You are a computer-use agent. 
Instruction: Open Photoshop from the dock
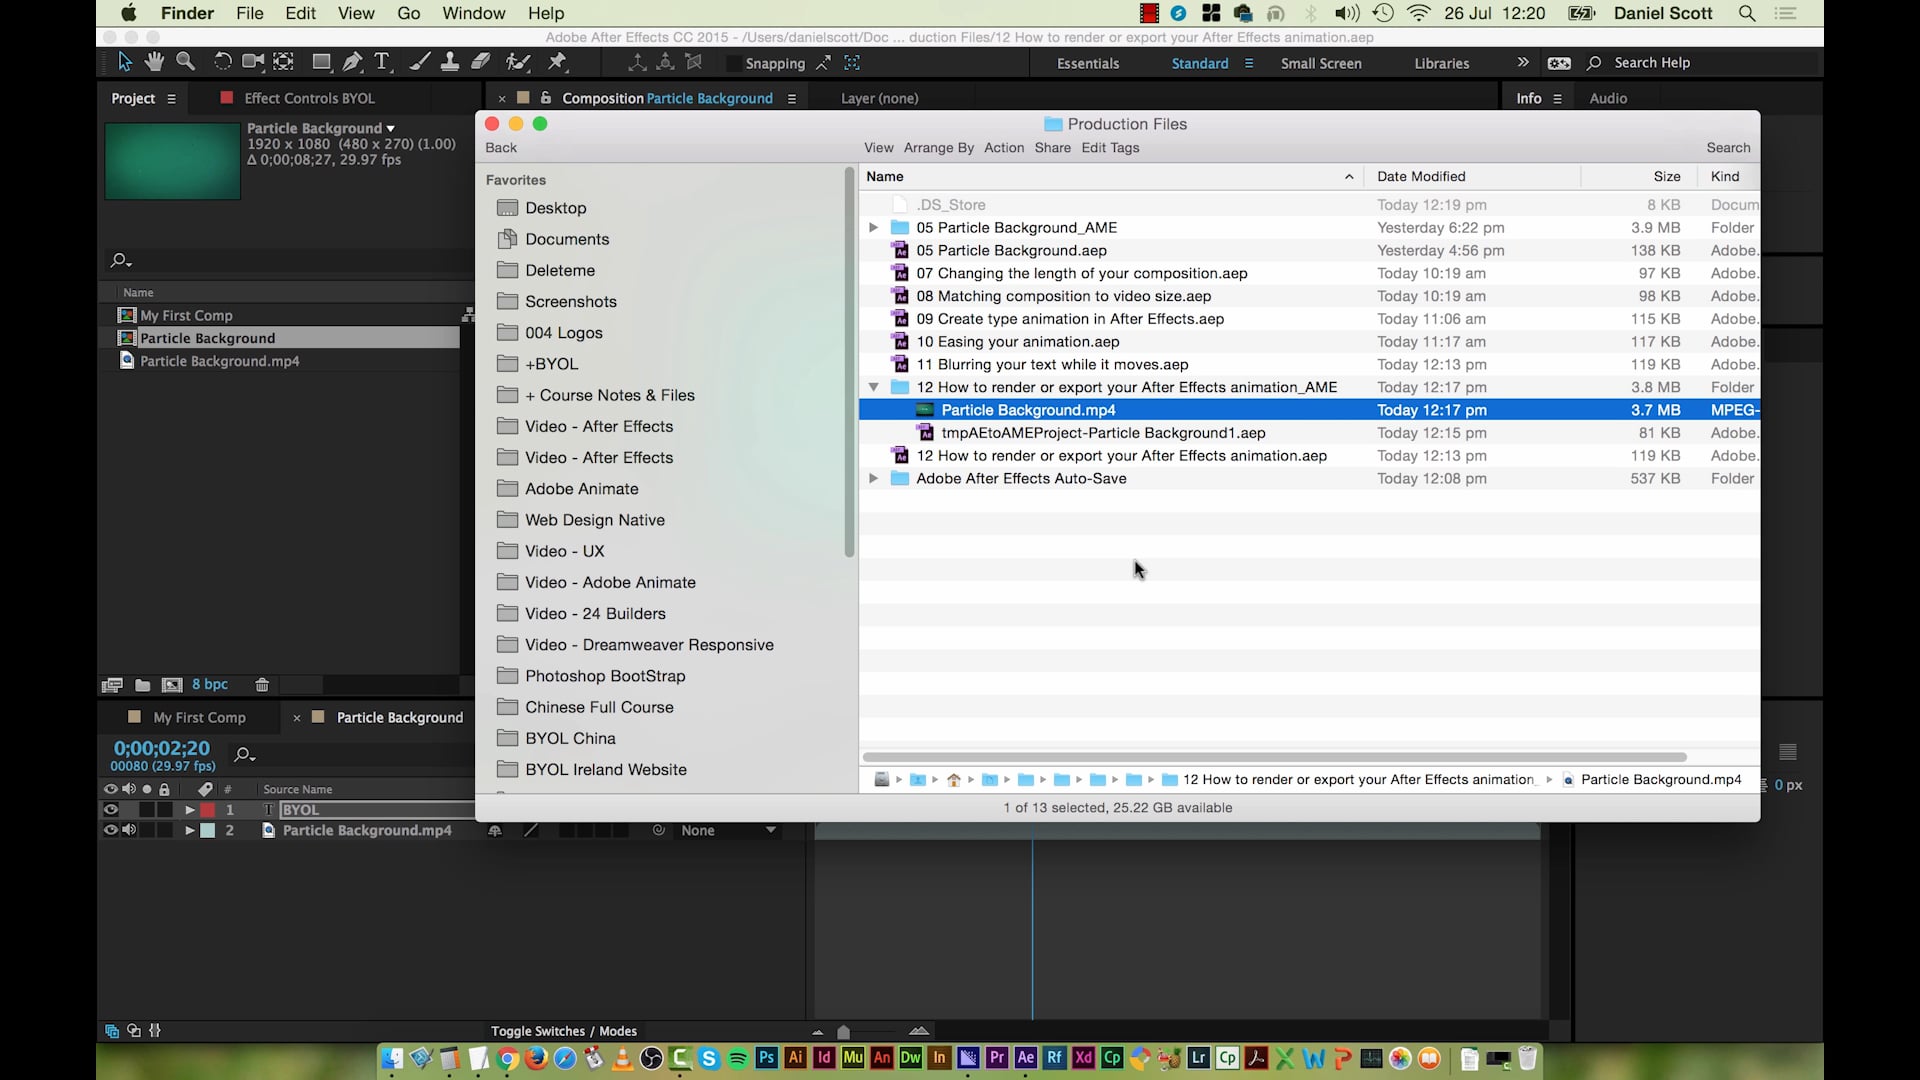pyautogui.click(x=767, y=1058)
